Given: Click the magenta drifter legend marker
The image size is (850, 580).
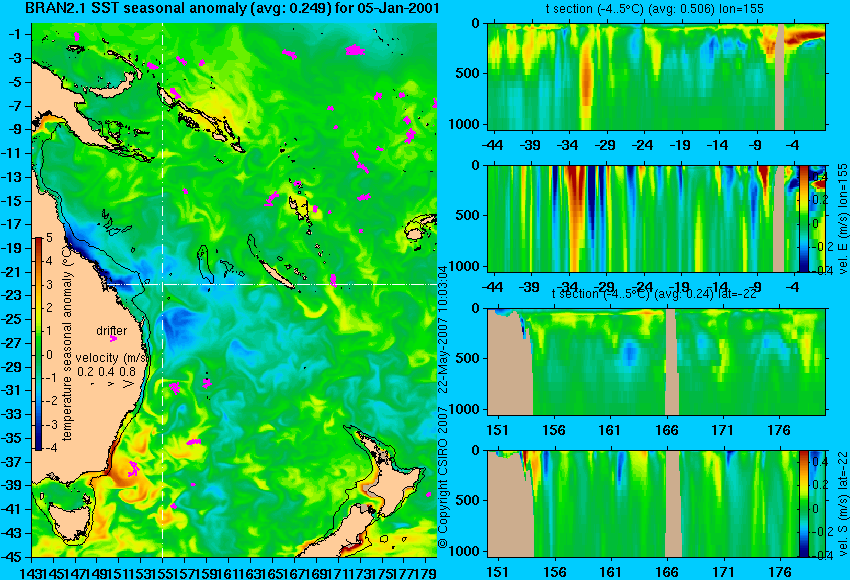Looking at the screenshot, I should [x=113, y=339].
